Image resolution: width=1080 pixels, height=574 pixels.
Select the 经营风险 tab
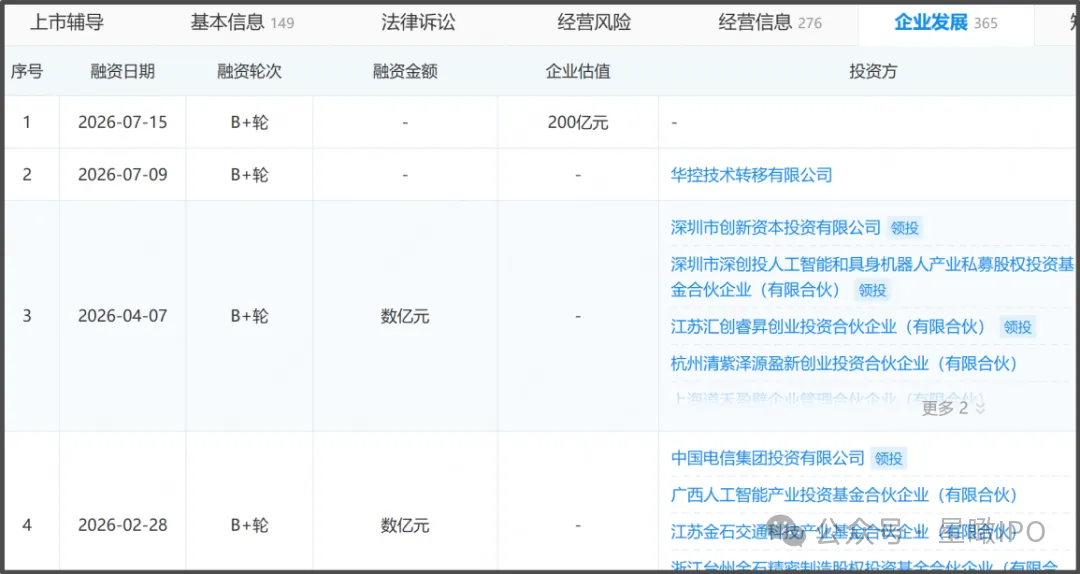point(594,23)
